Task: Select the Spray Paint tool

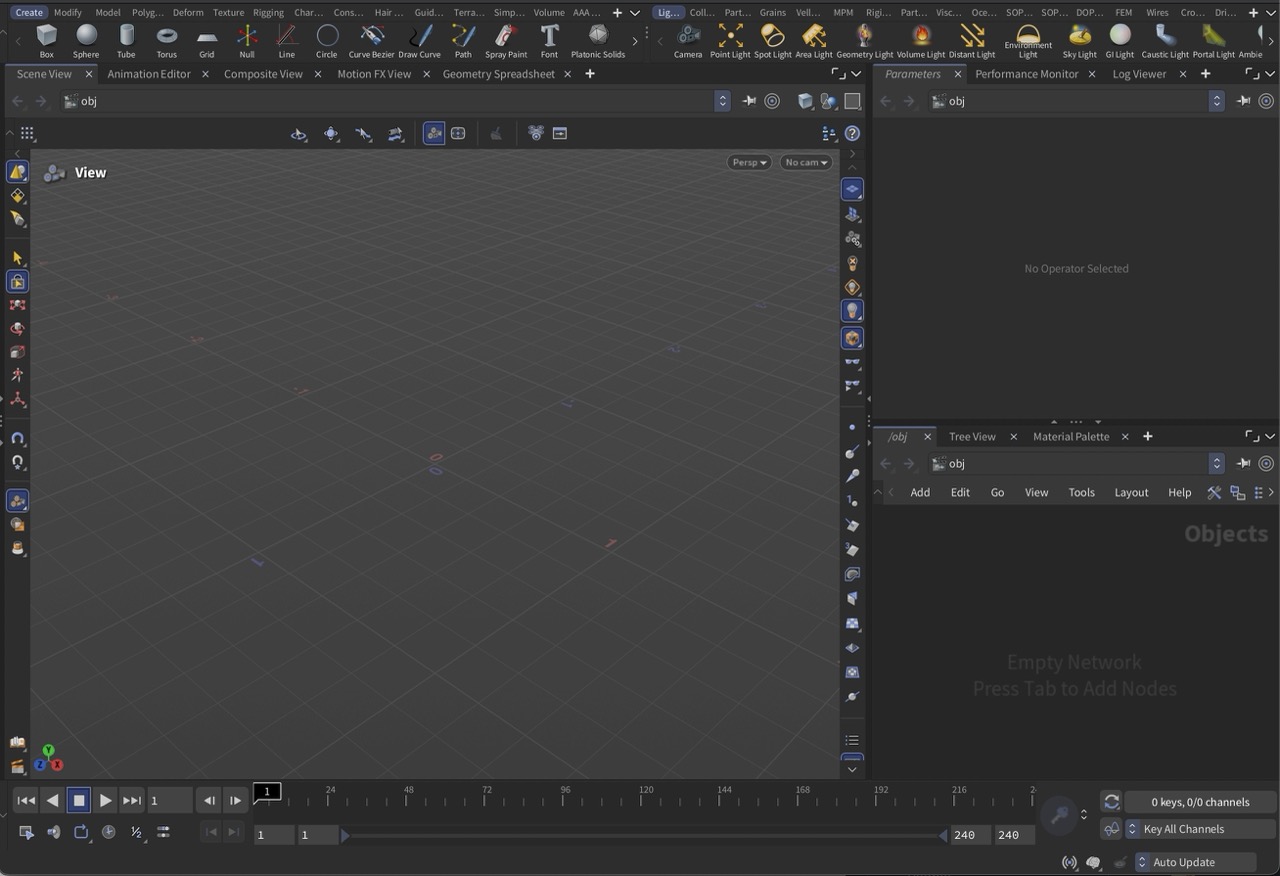Action: point(506,41)
